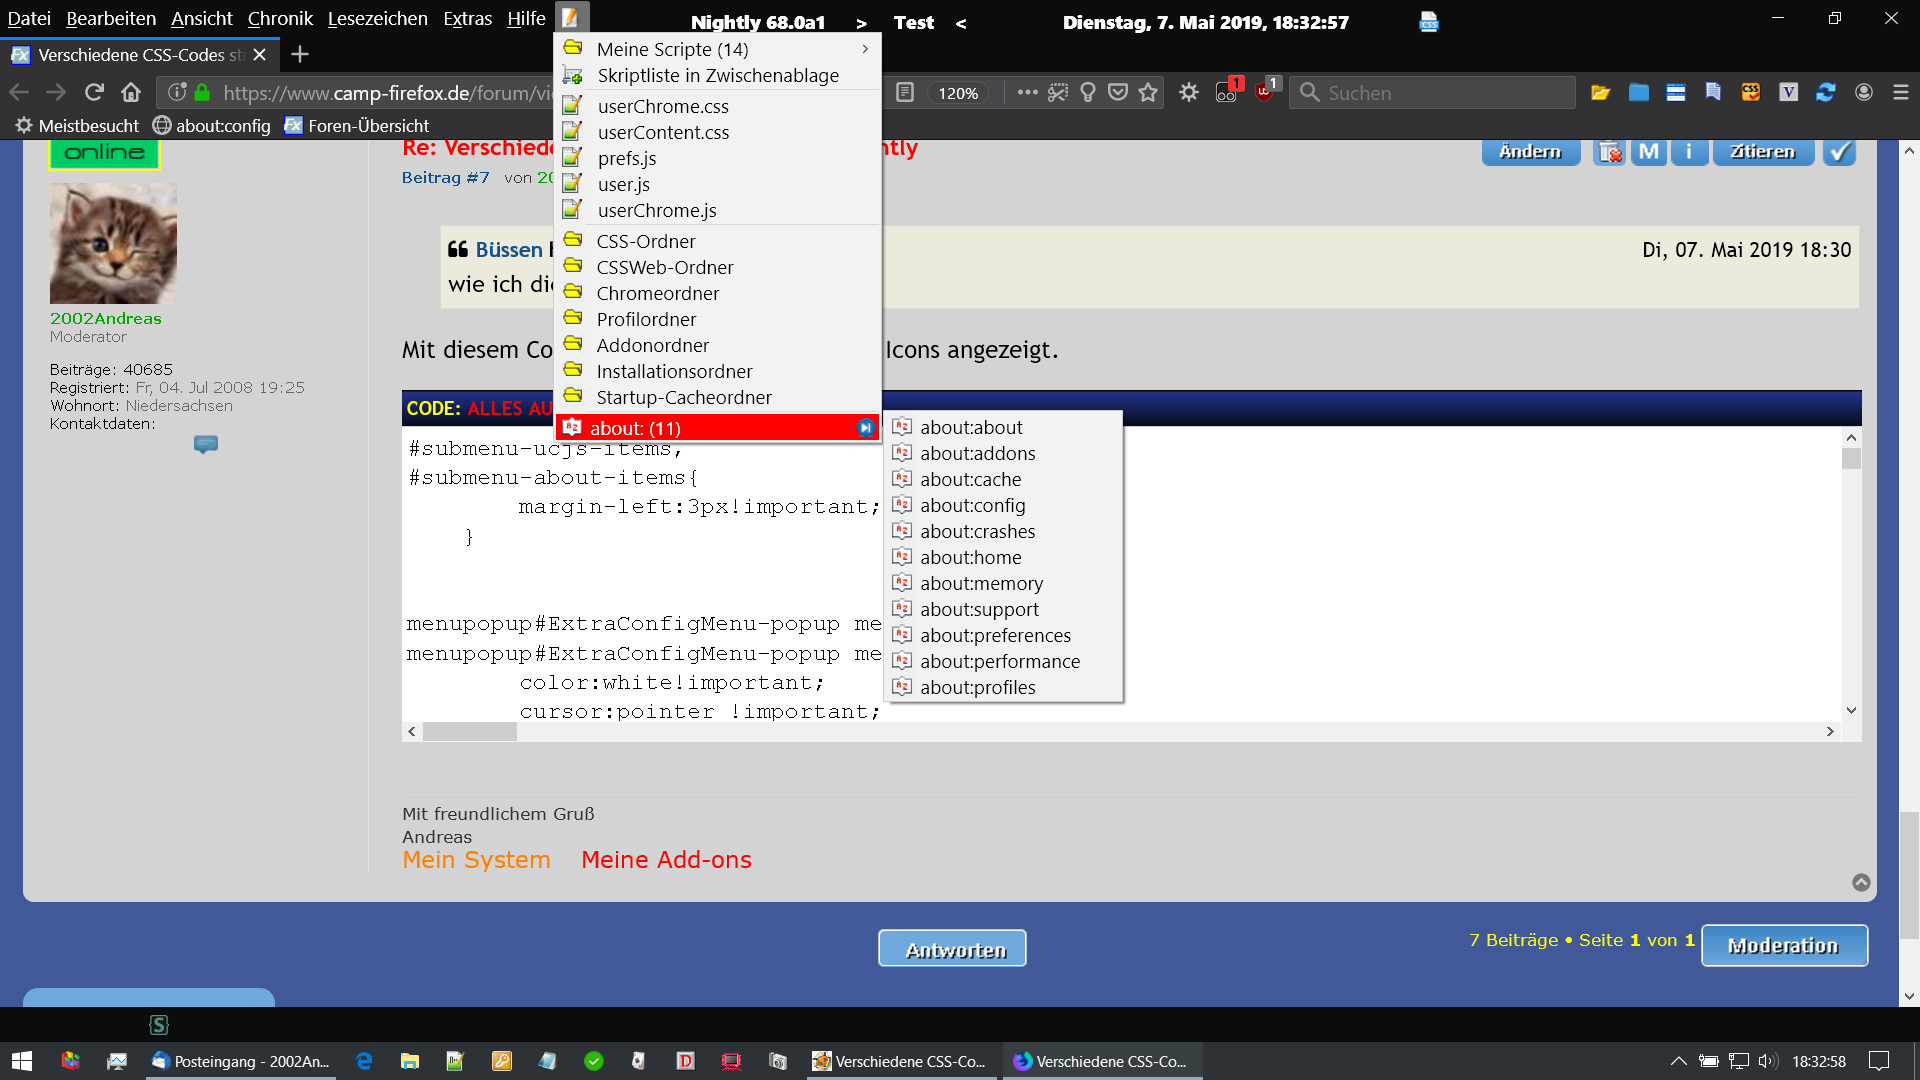Click the 120% zoom level indicator
Screen dimensions: 1920x1080
pyautogui.click(x=957, y=93)
